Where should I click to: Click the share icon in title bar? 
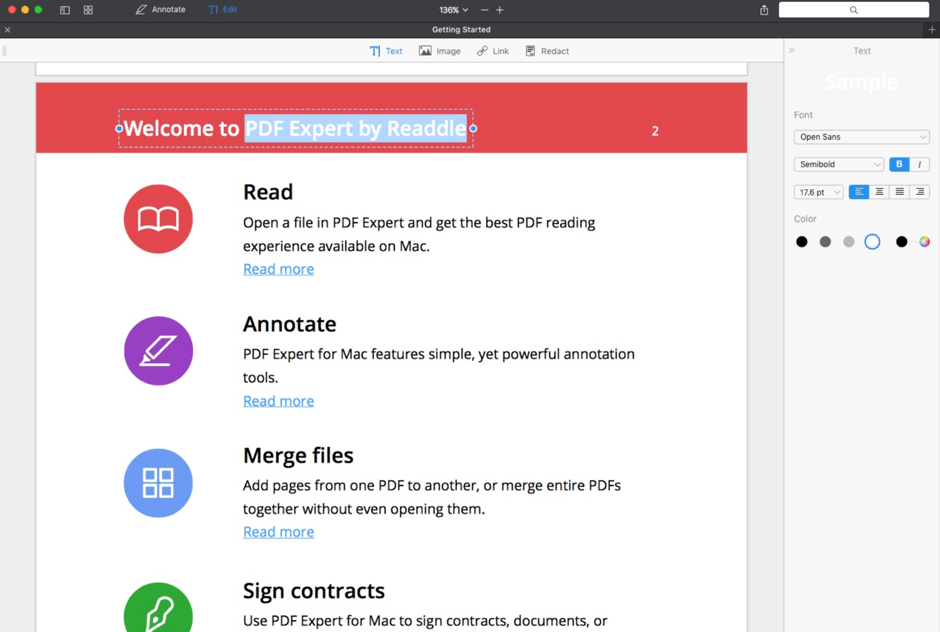click(764, 10)
